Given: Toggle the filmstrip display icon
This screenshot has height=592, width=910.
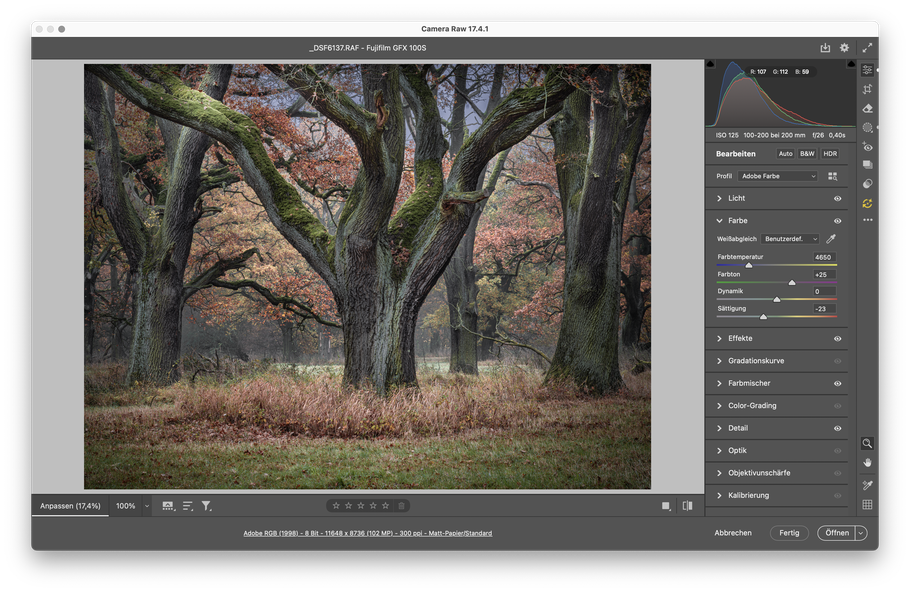Looking at the screenshot, I should coord(168,506).
